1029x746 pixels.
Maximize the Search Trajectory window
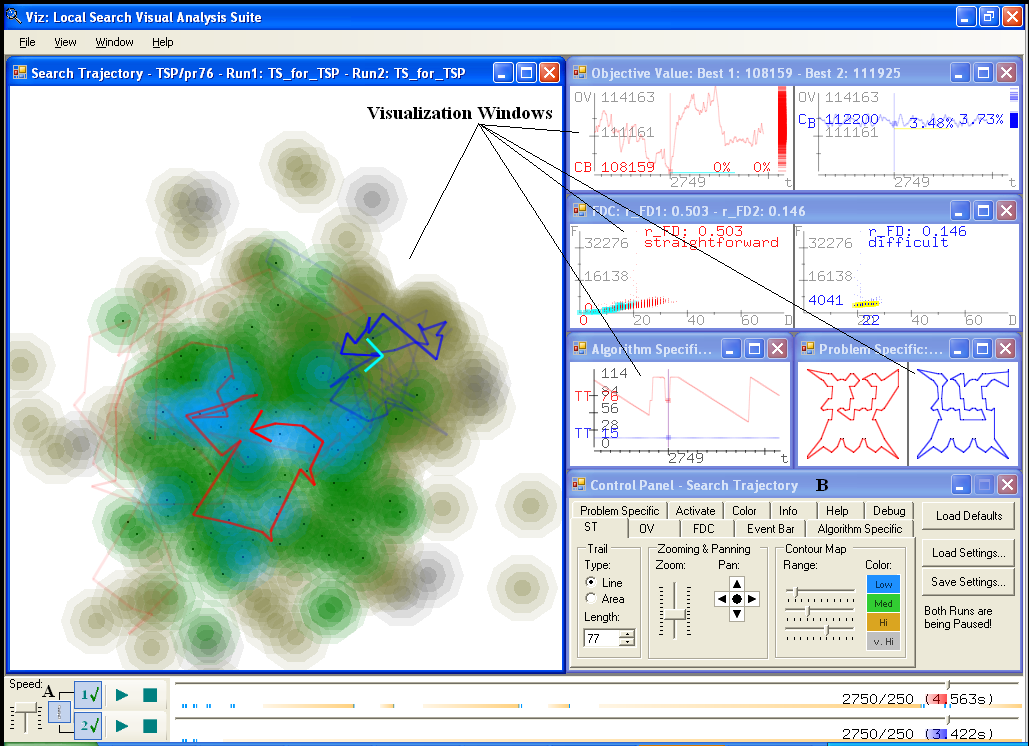(x=526, y=73)
